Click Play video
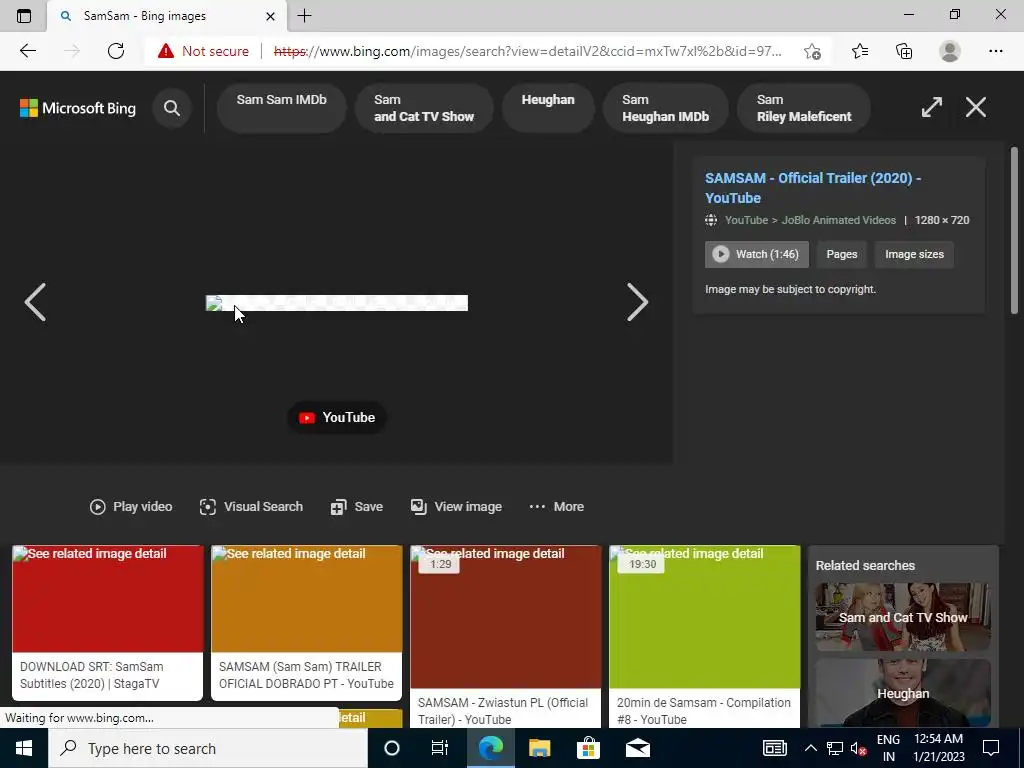This screenshot has height=768, width=1024. pyautogui.click(x=131, y=507)
